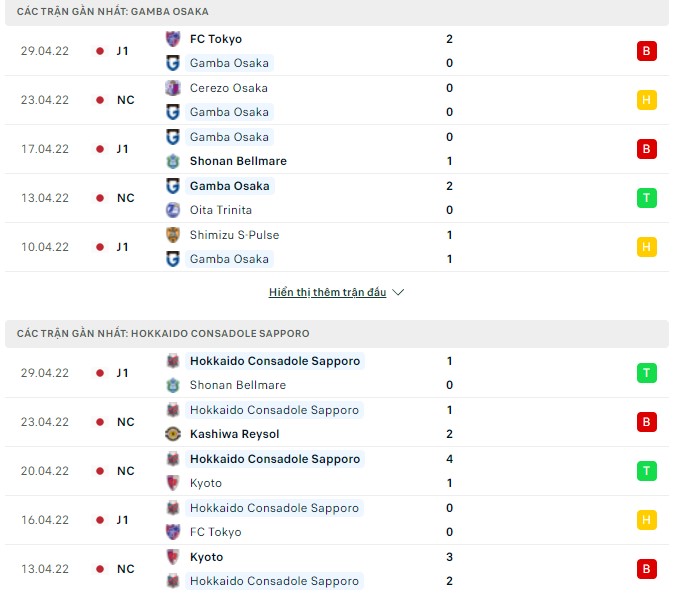681x595 pixels.
Task: Open the 'Hiển thị thêm trận đấu' link
Action: [x=327, y=293]
